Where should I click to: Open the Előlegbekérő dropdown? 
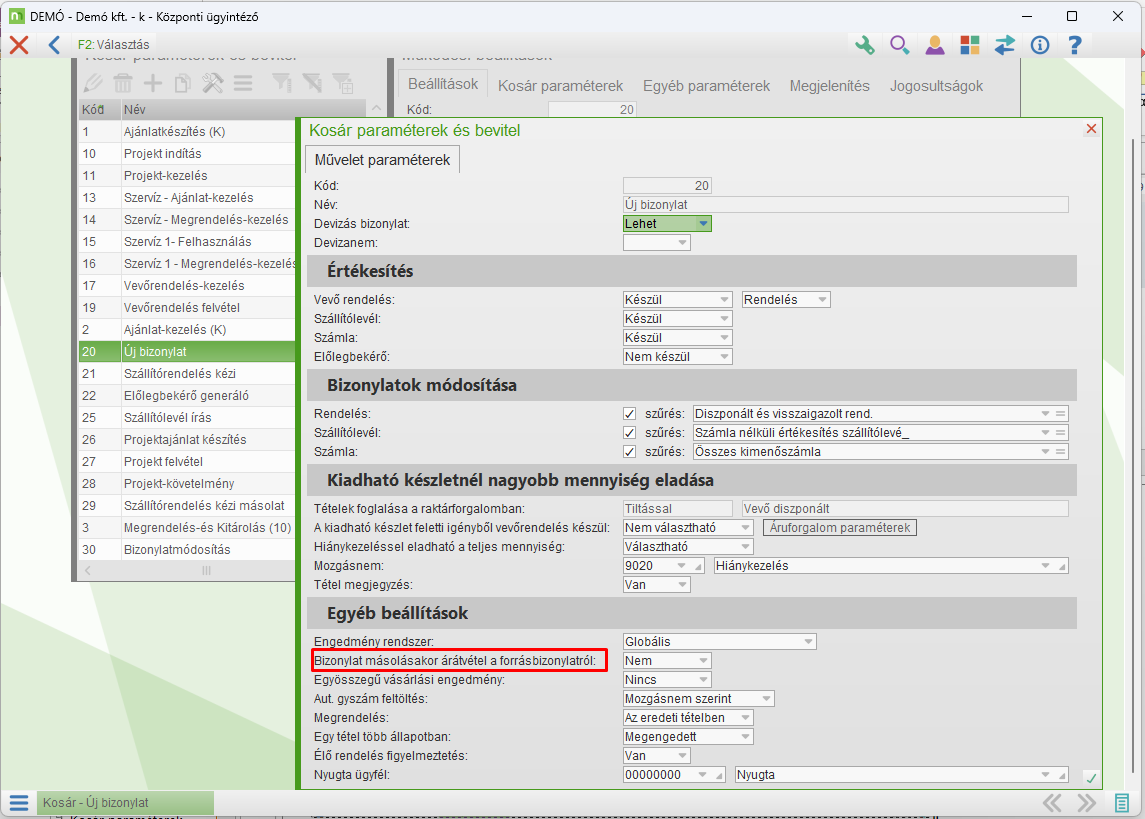(677, 357)
